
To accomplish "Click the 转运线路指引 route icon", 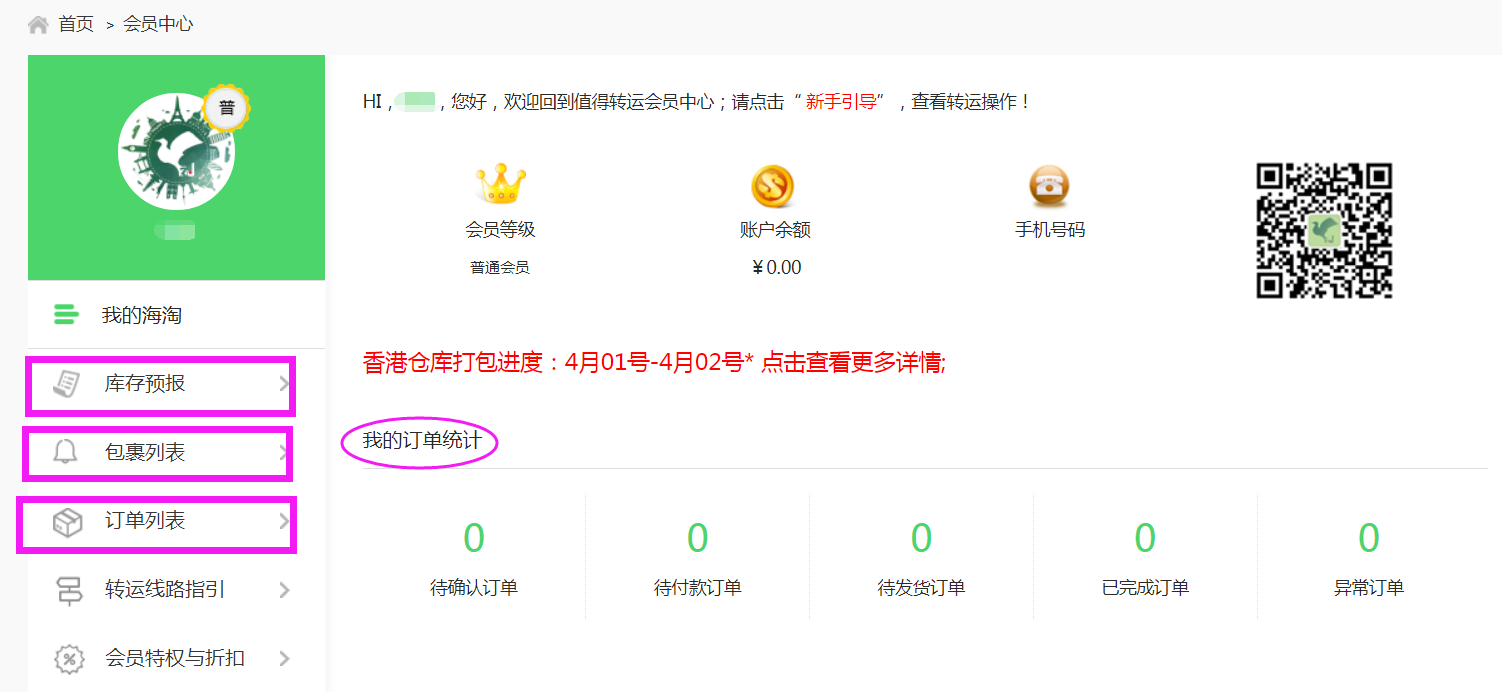I will (67, 591).
